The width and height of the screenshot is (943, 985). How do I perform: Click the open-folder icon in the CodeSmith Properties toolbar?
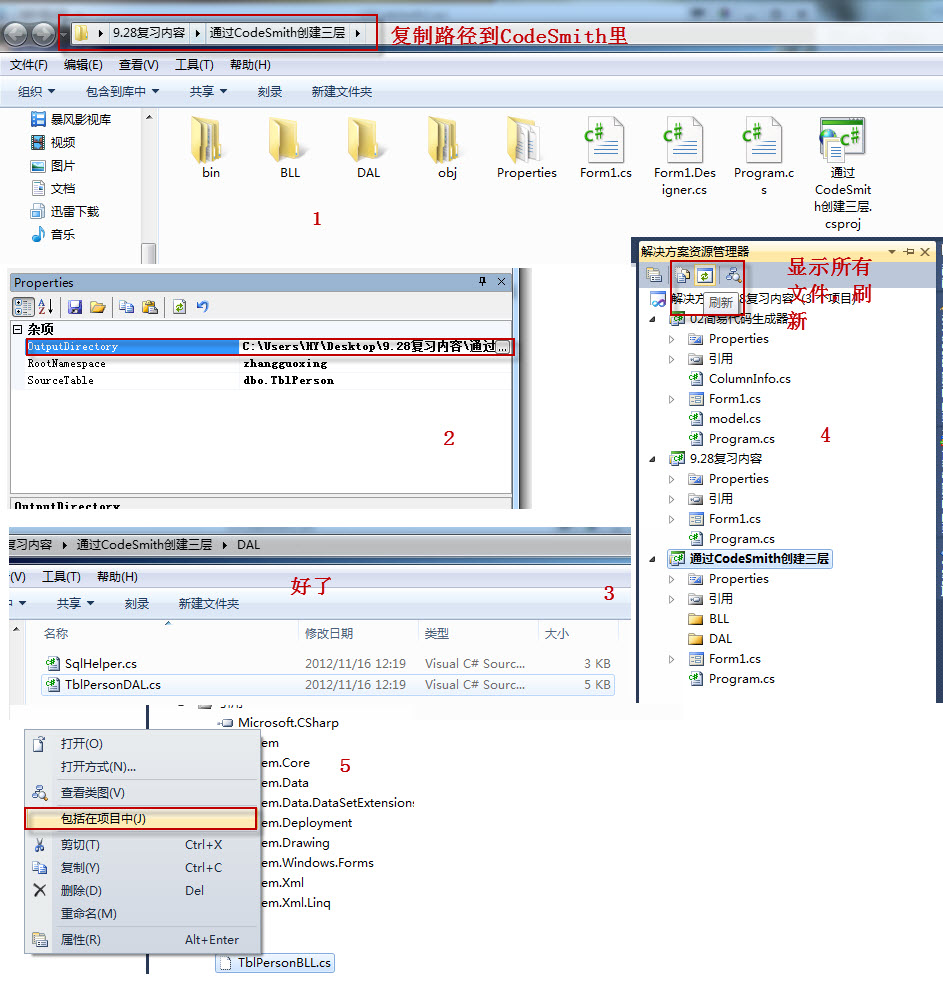click(x=97, y=307)
